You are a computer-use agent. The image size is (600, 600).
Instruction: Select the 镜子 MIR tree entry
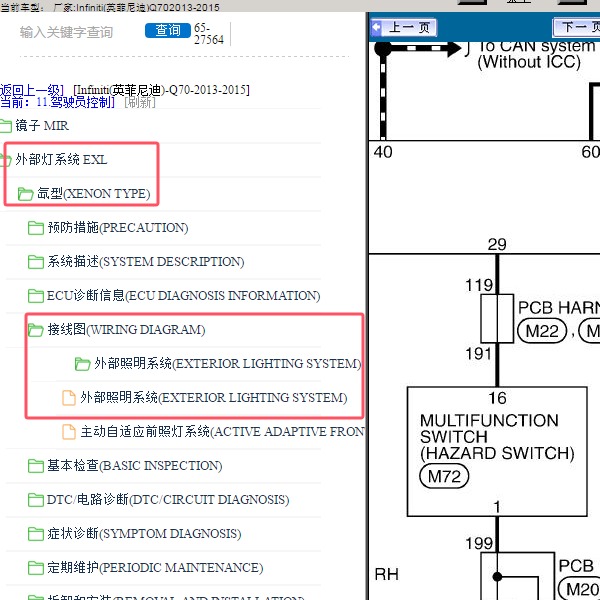[42, 126]
